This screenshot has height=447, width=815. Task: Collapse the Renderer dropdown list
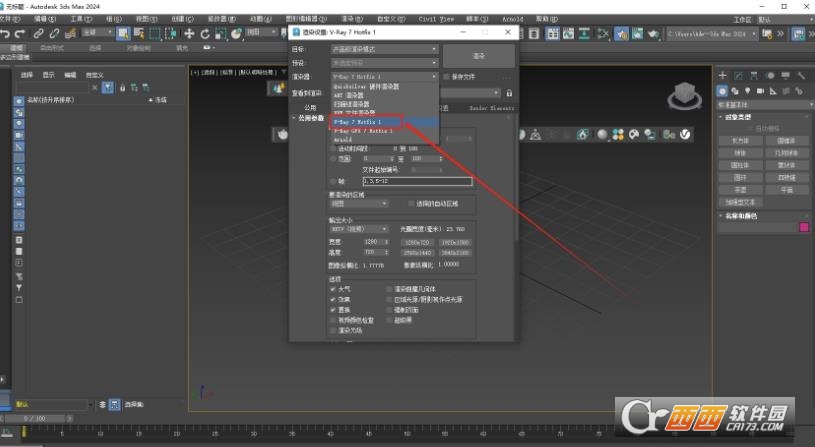(385, 76)
